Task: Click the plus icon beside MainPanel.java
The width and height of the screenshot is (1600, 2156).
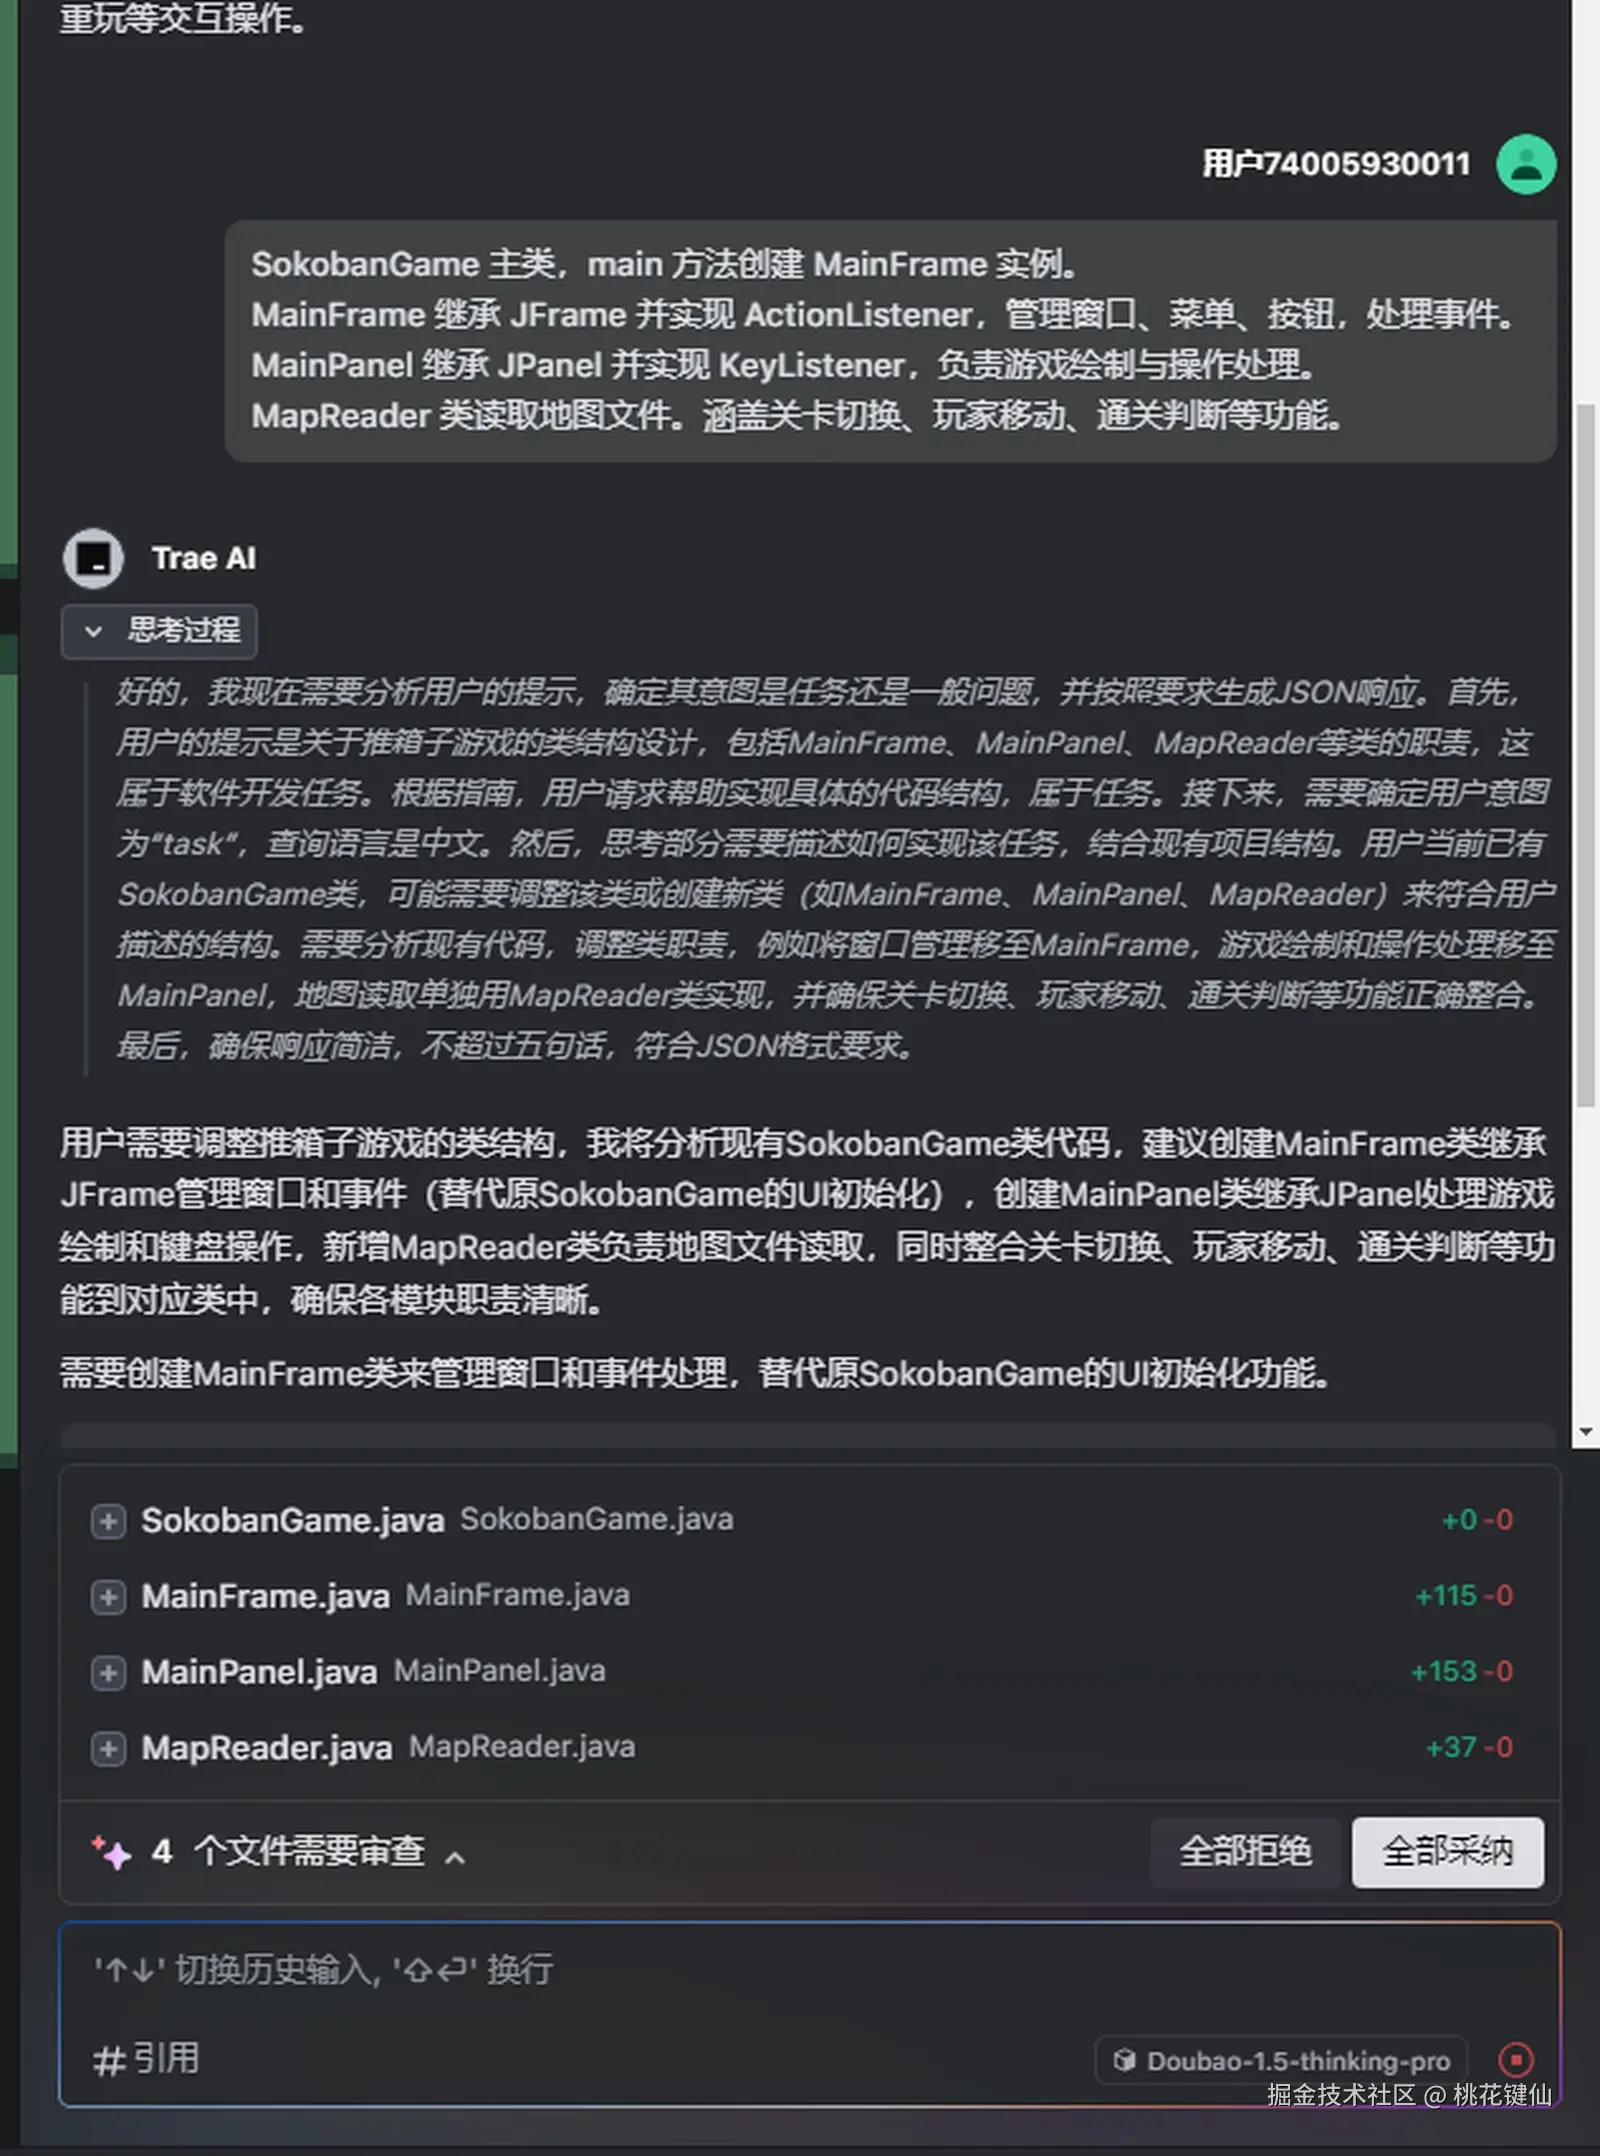Action: pyautogui.click(x=108, y=1672)
